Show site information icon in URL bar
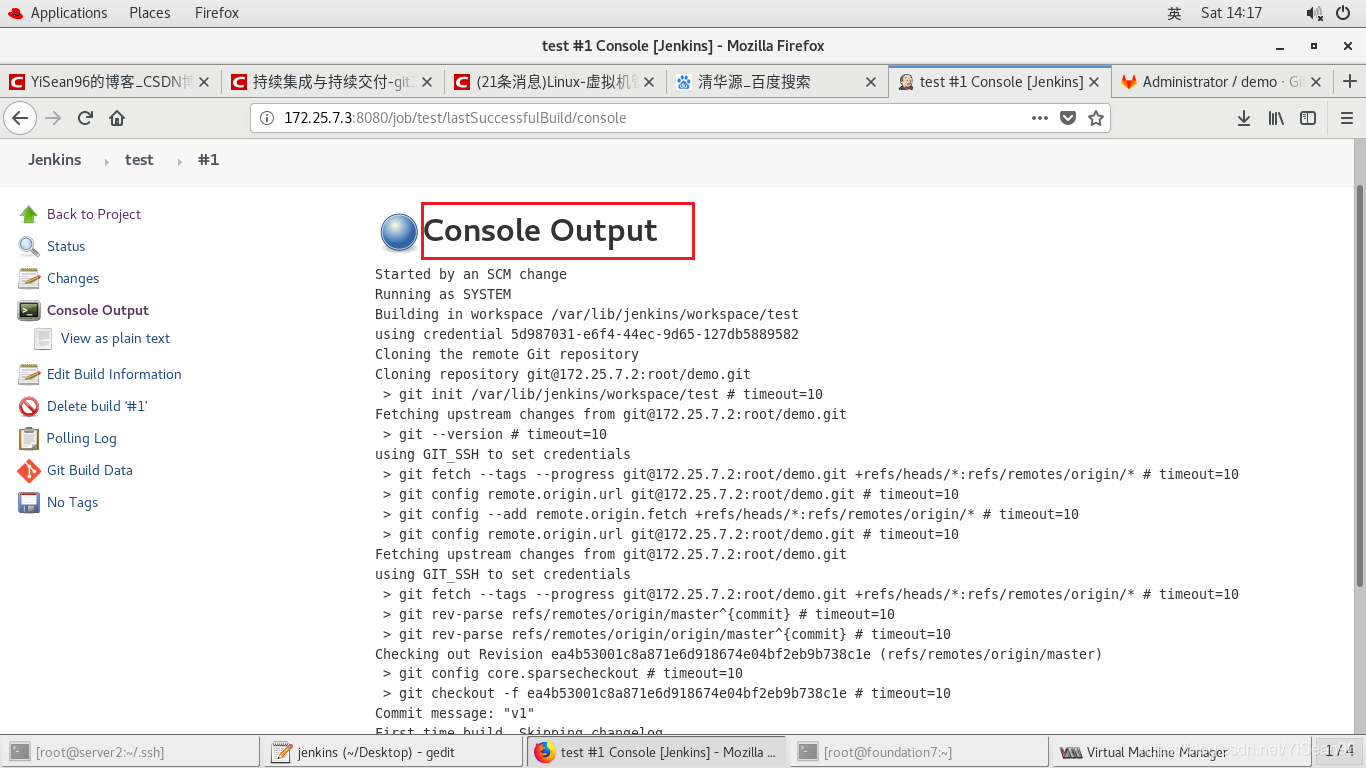Image resolution: width=1366 pixels, height=768 pixels. 267,118
